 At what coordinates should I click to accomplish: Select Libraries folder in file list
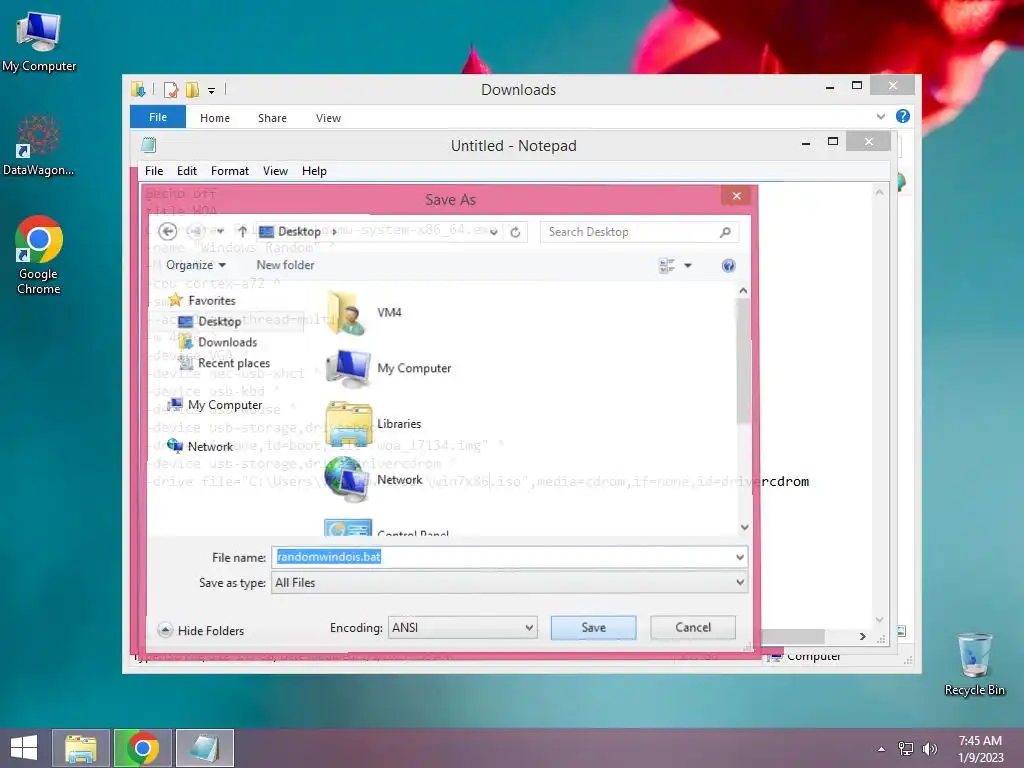point(348,424)
